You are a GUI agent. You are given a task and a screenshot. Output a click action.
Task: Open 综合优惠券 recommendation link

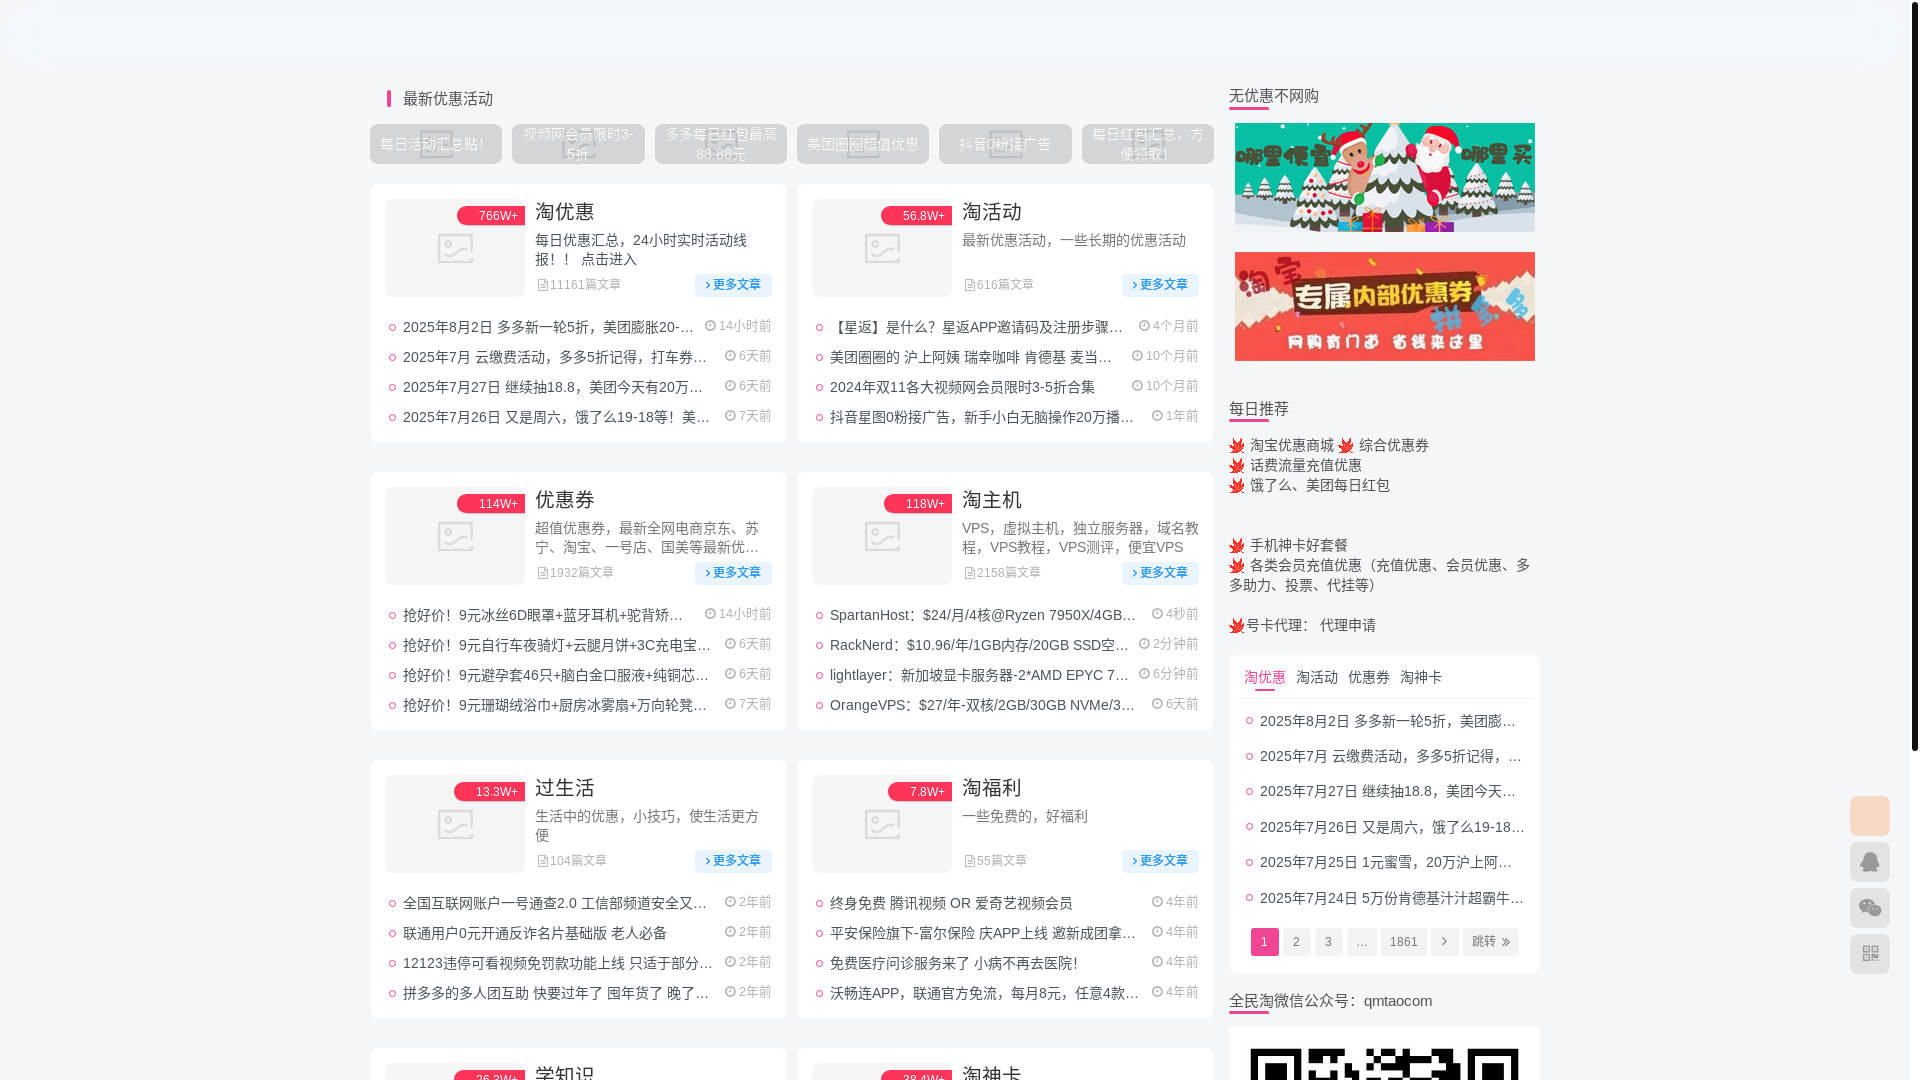[x=1393, y=445]
